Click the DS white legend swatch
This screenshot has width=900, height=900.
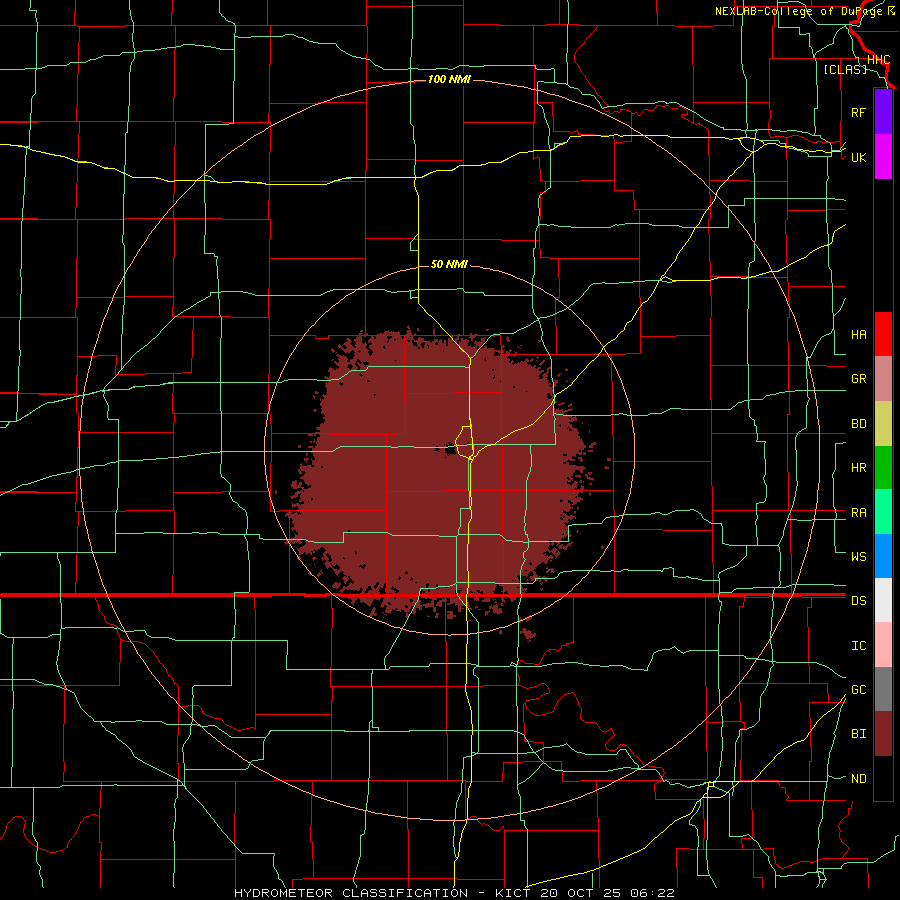point(883,600)
